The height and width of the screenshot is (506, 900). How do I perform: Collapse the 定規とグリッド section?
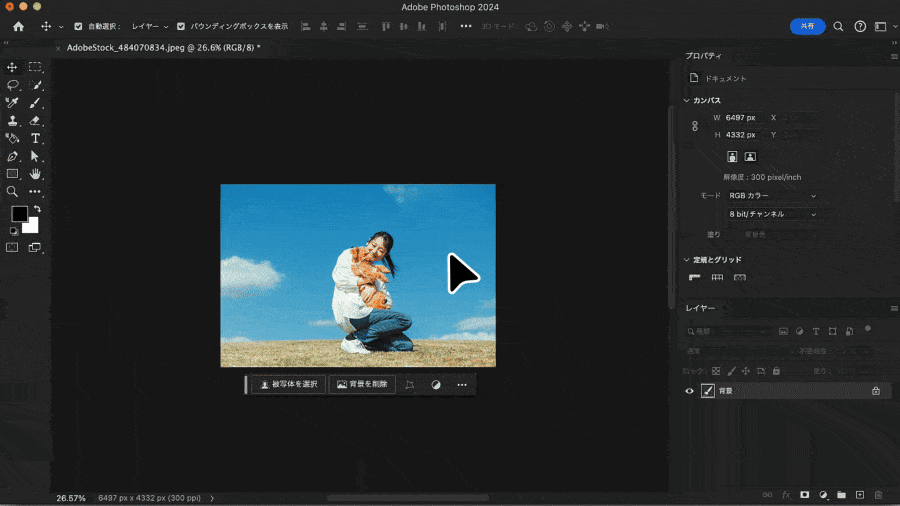coord(686,260)
